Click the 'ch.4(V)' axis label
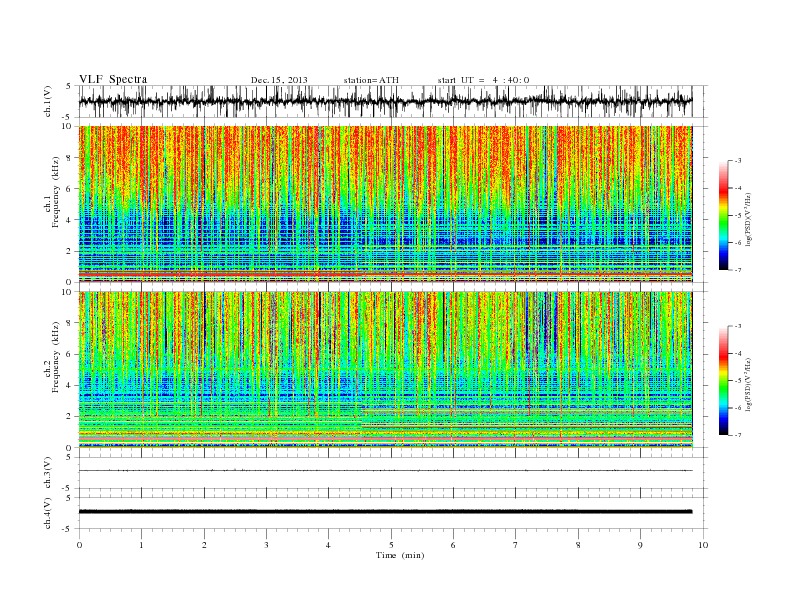This screenshot has width=792, height=612. pos(48,513)
